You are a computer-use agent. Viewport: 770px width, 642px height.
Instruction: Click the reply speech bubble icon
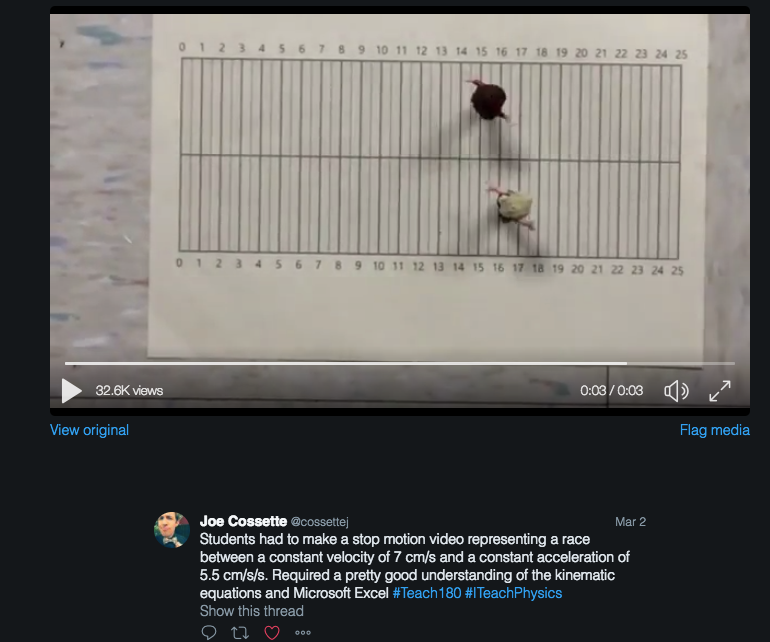coord(209,632)
